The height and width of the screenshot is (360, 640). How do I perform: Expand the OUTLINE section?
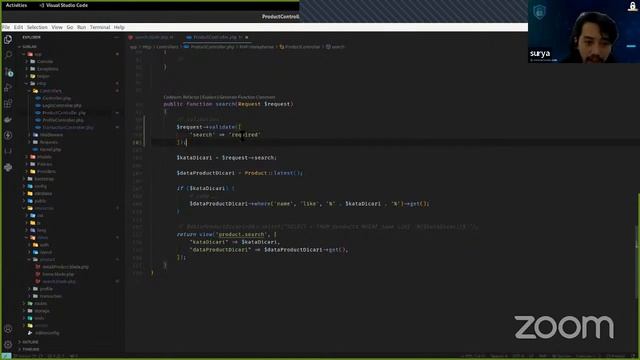point(29,342)
